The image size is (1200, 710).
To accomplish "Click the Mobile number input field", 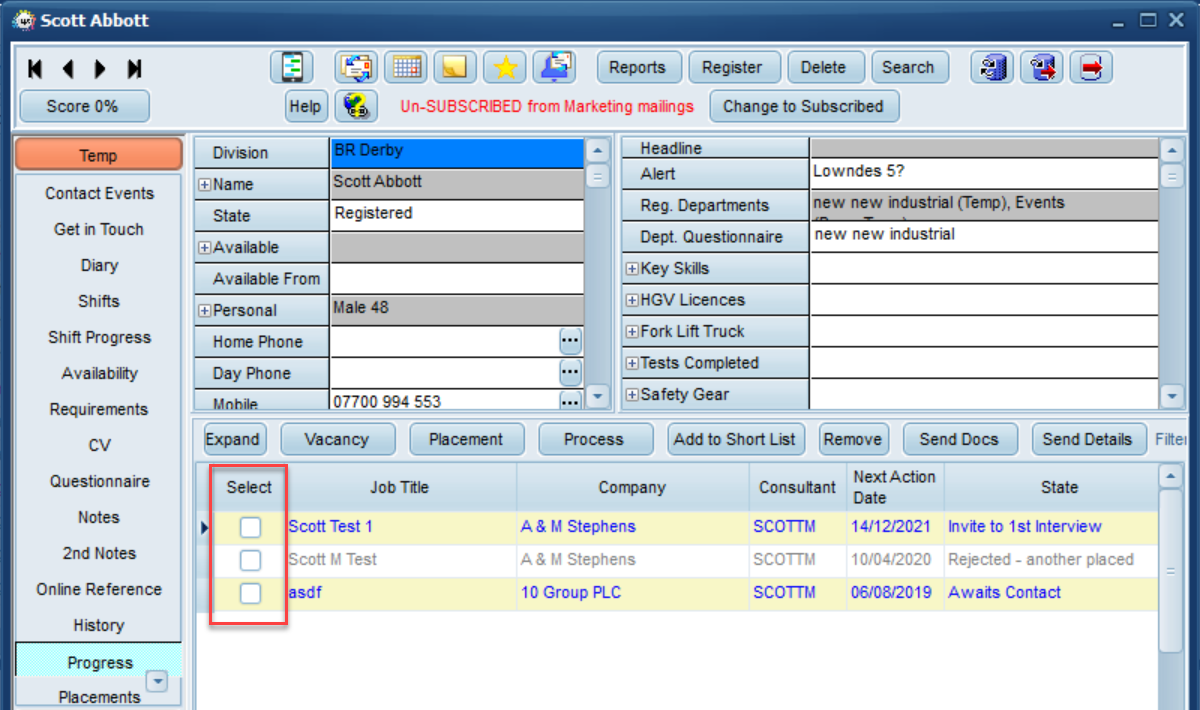I will click(x=444, y=402).
